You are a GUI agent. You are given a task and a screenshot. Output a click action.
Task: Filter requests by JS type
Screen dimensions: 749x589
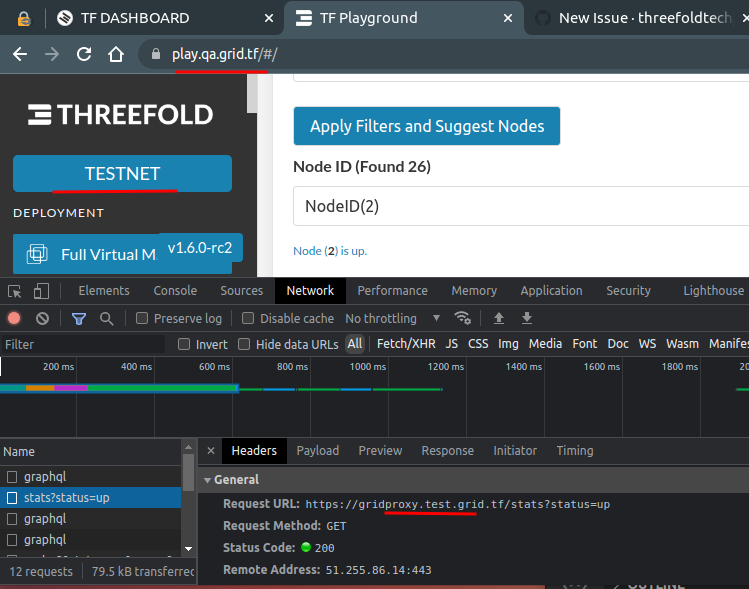pyautogui.click(x=451, y=344)
